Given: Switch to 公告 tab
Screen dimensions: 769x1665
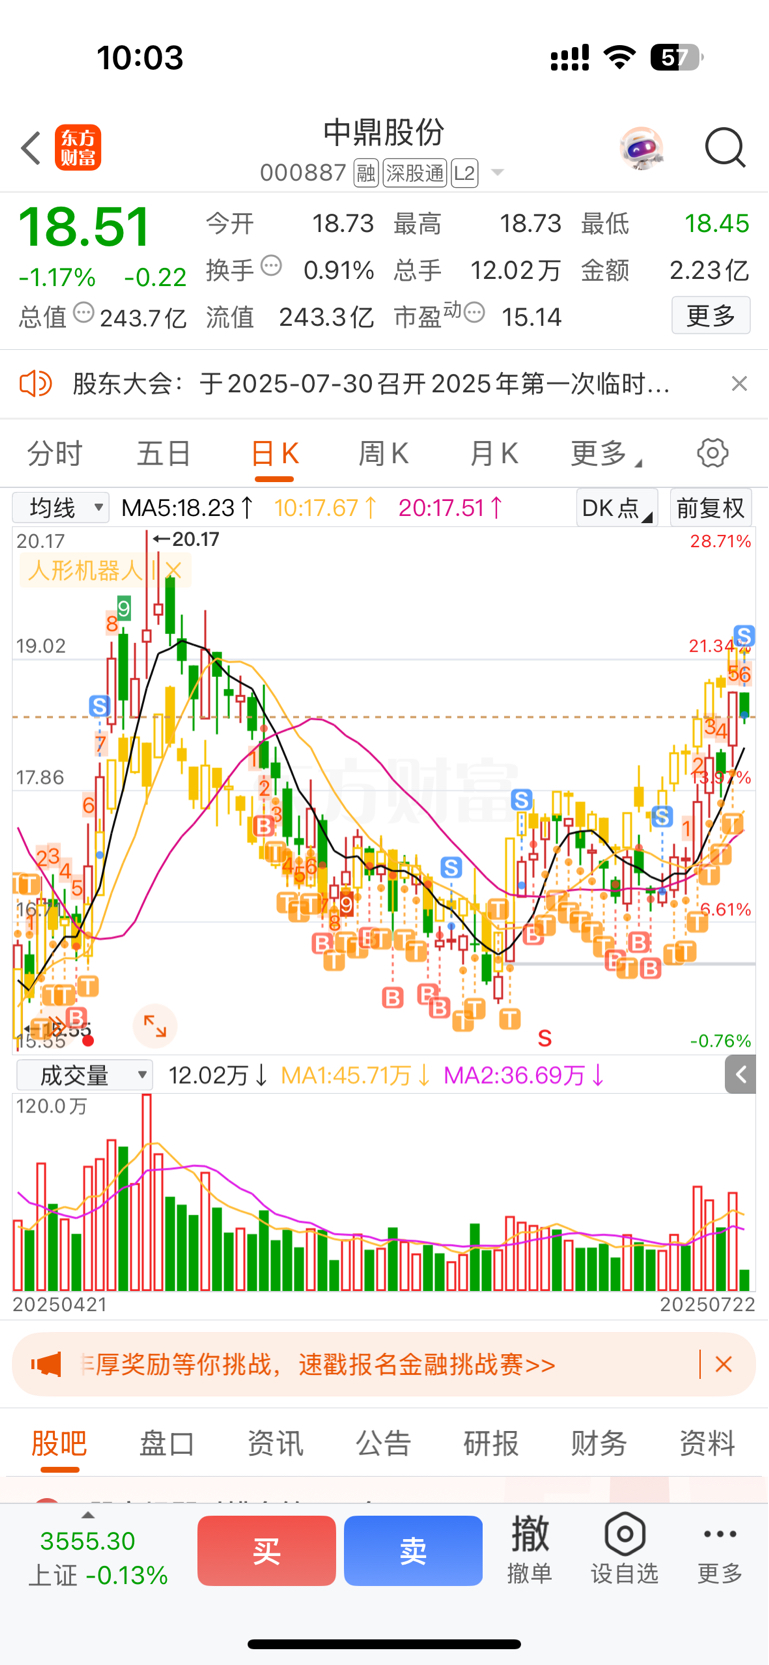Looking at the screenshot, I should point(383,1443).
